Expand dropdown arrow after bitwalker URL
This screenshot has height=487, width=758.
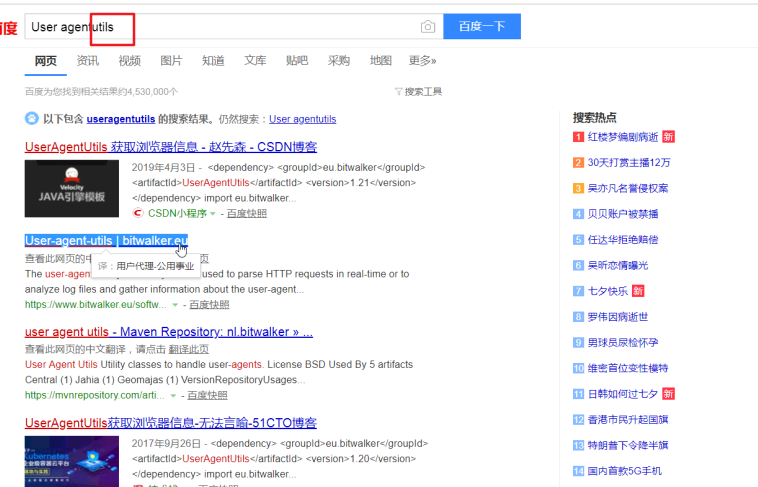[x=175, y=305]
